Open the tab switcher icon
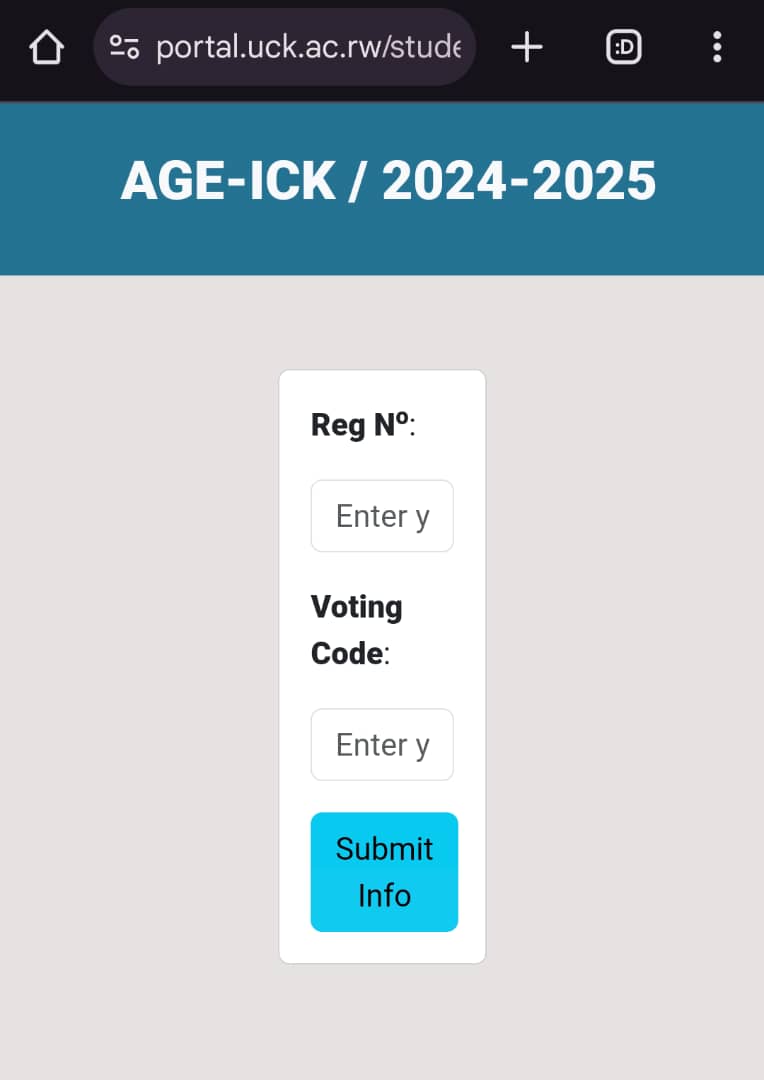764x1080 pixels. [x=623, y=47]
